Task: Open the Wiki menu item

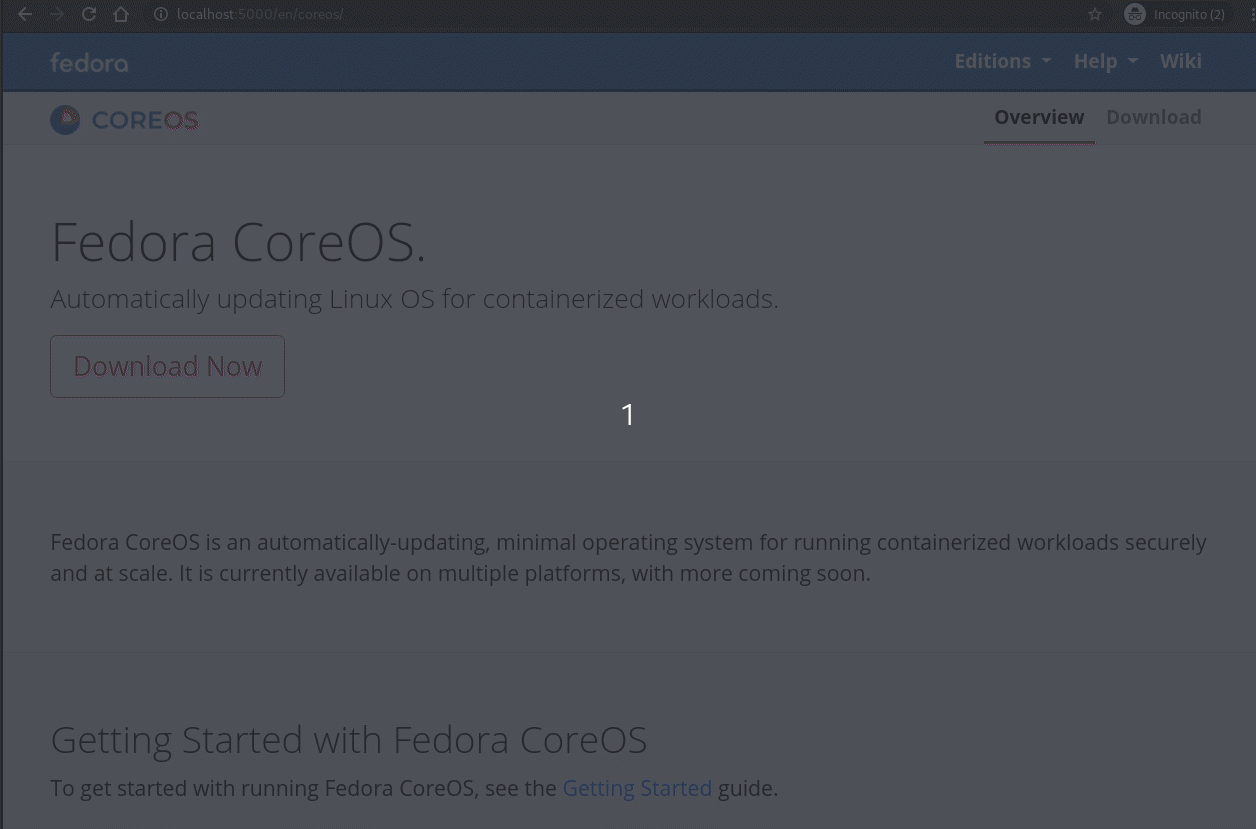Action: click(x=1180, y=61)
